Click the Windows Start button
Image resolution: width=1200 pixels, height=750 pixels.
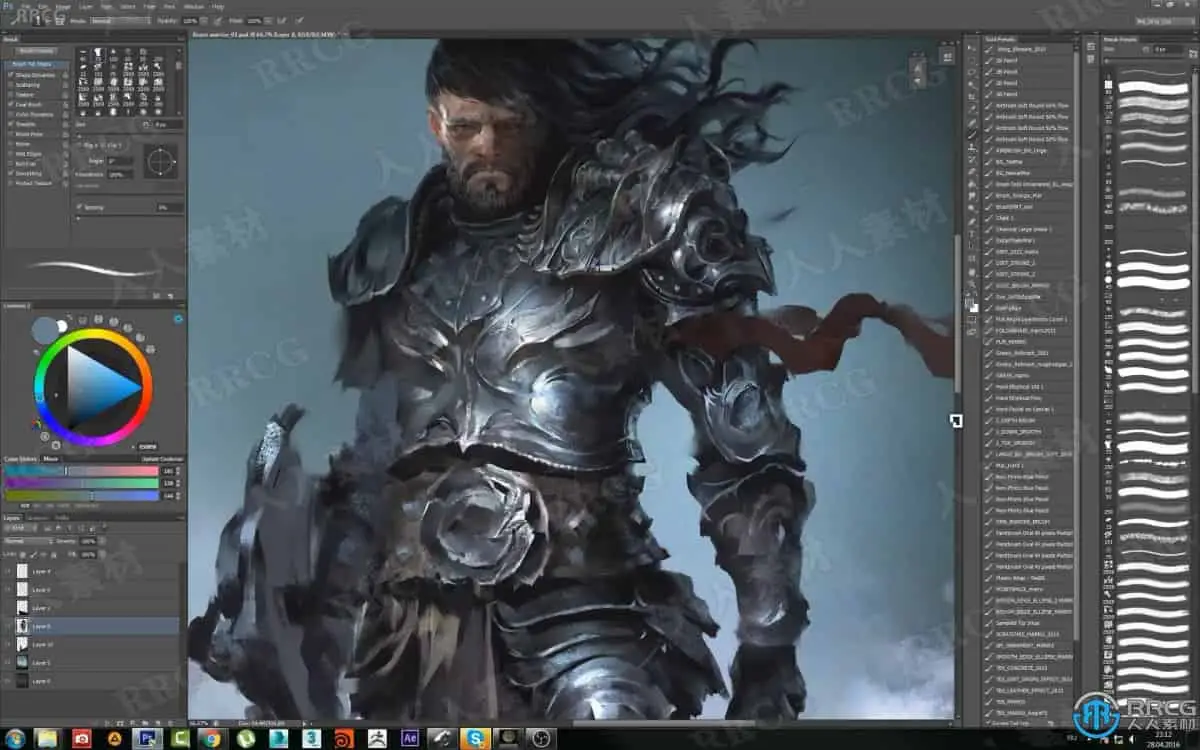click(x=15, y=738)
